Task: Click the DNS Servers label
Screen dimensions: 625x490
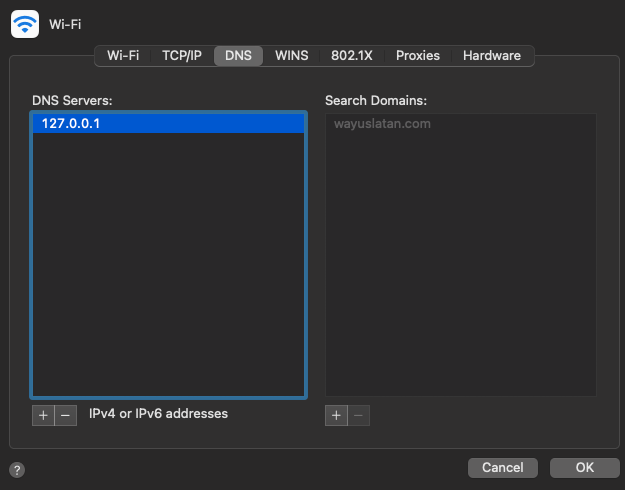Action: click(x=72, y=100)
